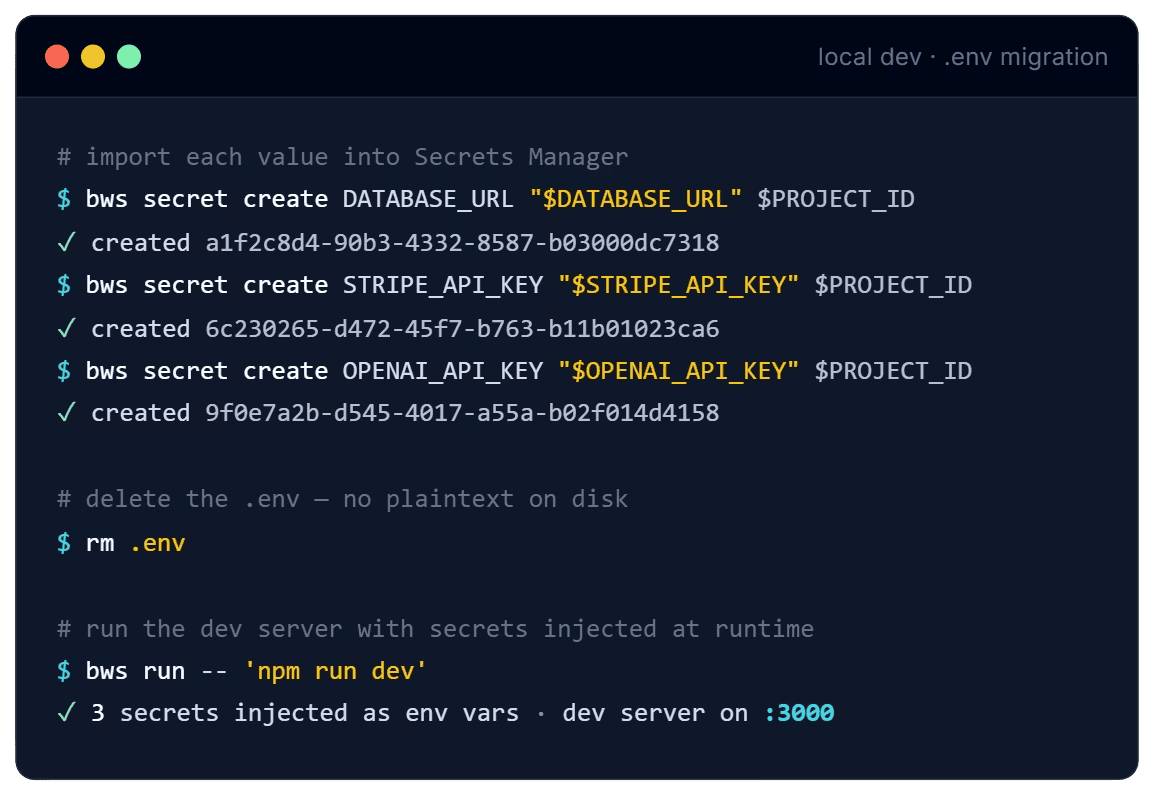This screenshot has height=795, width=1151.
Task: Click the command creating DATABASE_URL secret
Action: (485, 199)
